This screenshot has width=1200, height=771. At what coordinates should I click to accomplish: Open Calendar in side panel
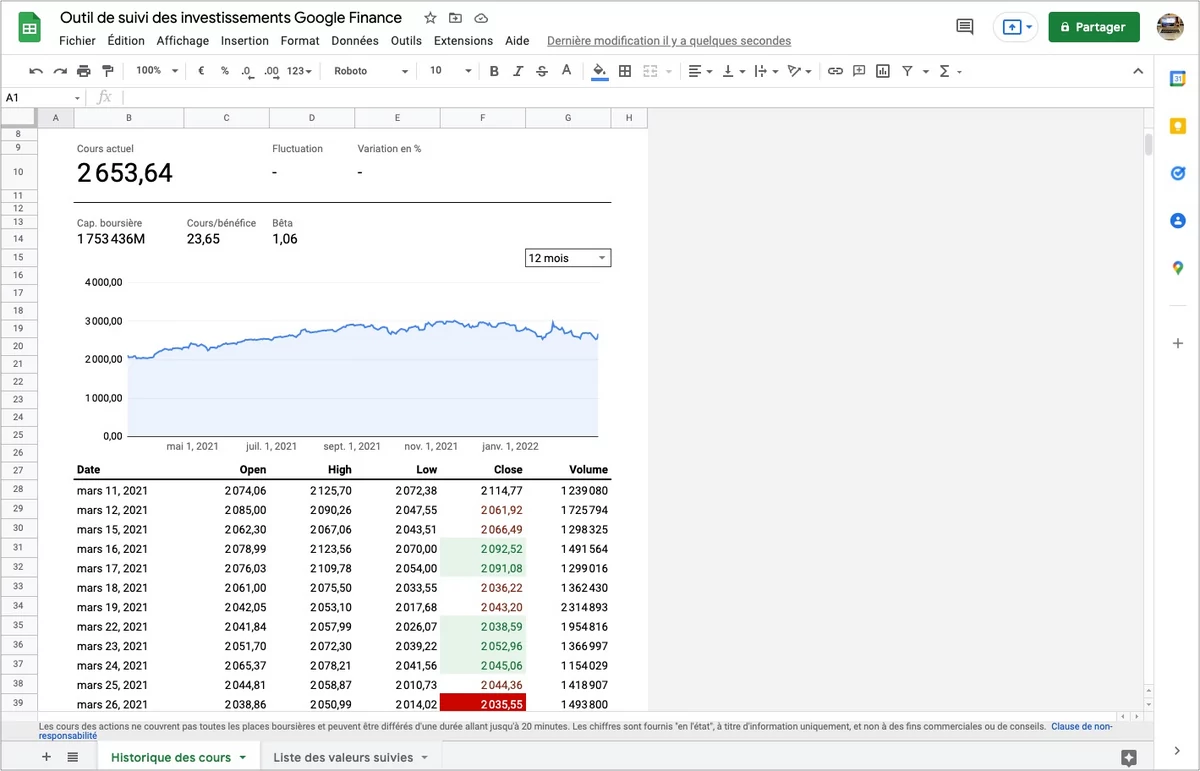[1178, 79]
